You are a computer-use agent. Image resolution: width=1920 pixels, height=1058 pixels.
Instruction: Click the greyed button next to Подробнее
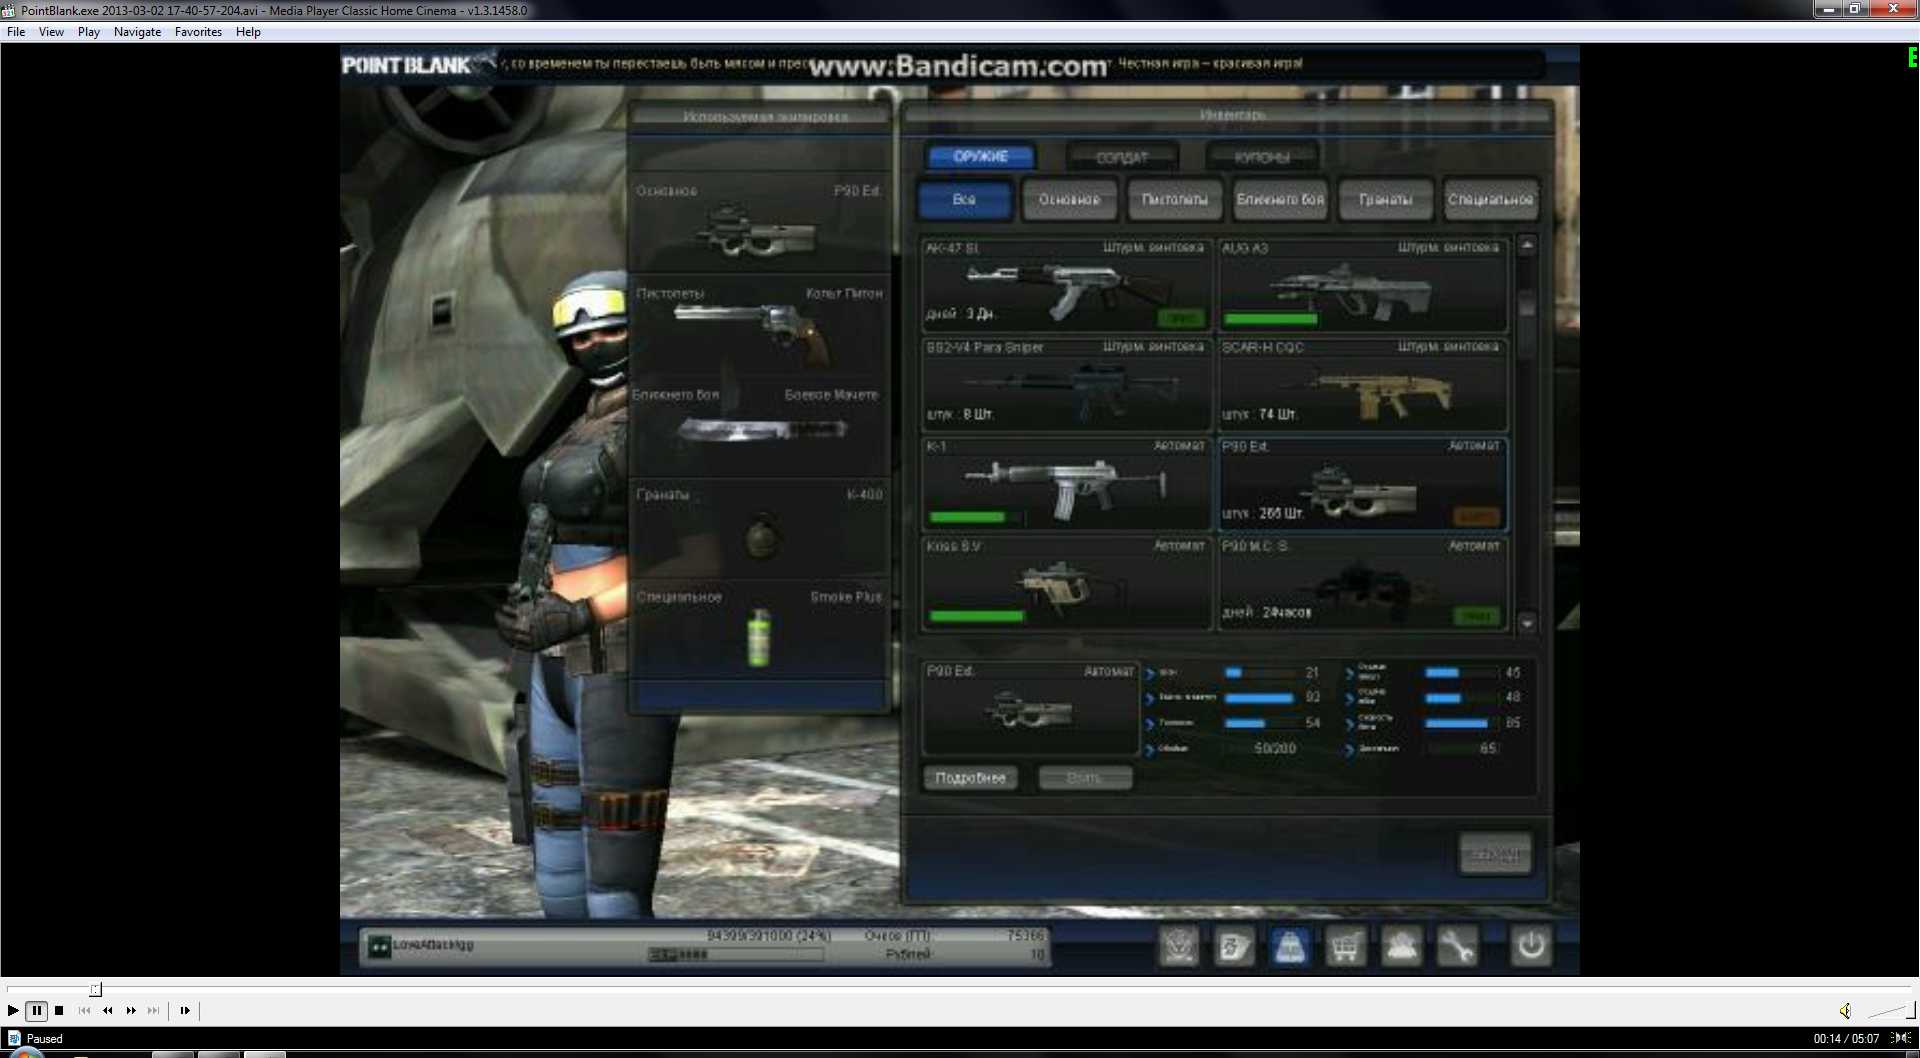pos(1085,778)
